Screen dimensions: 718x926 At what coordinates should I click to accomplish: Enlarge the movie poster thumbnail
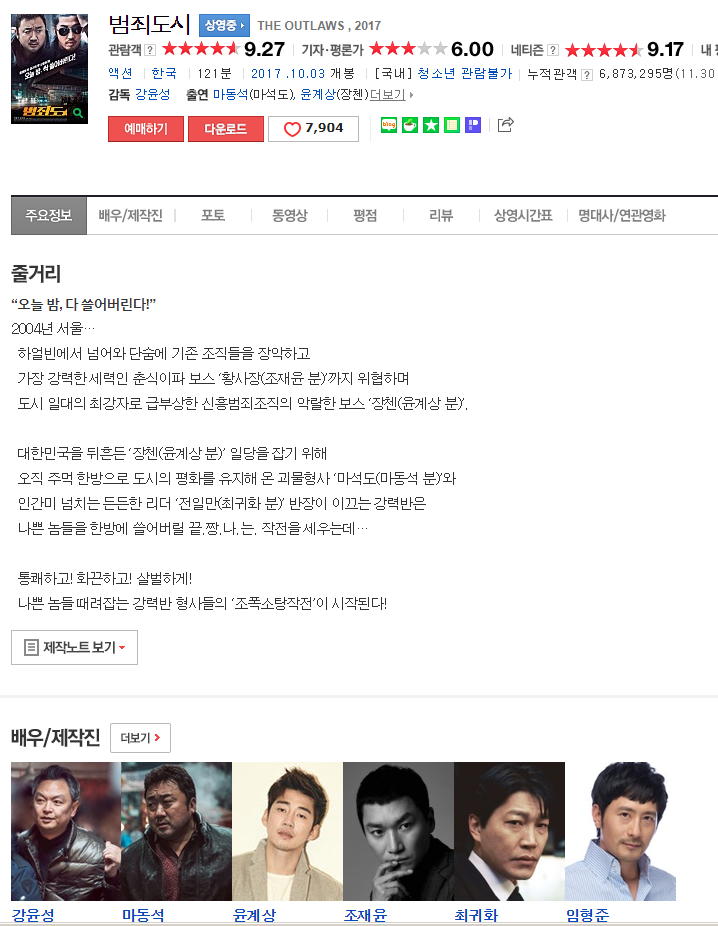click(x=50, y=69)
